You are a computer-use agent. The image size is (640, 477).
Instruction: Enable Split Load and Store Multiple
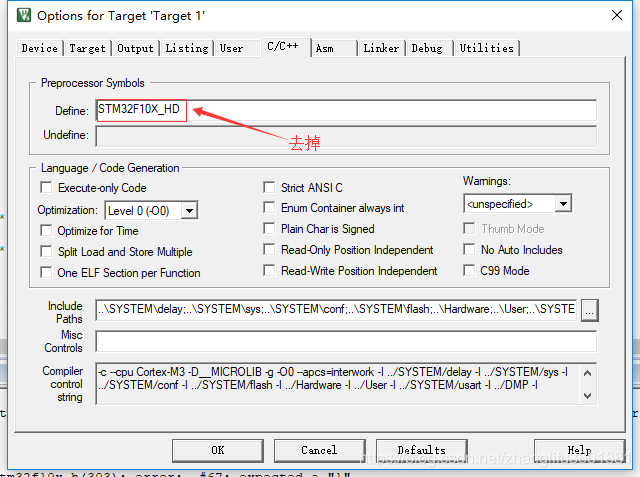click(46, 251)
